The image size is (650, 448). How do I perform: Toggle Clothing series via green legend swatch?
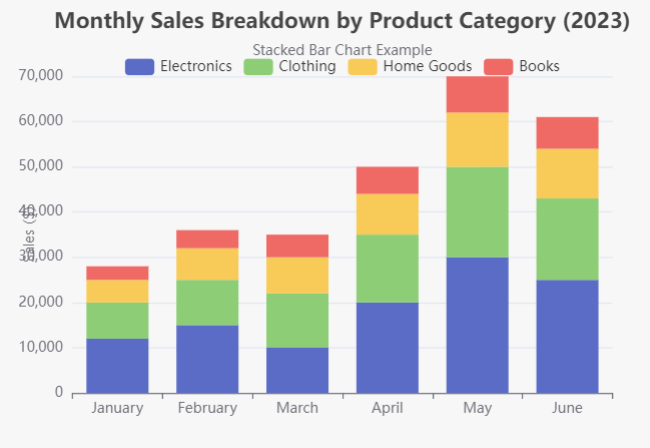258,67
